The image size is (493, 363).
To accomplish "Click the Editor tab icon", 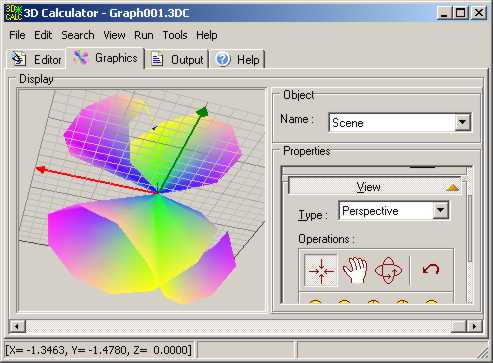I will coord(18,59).
